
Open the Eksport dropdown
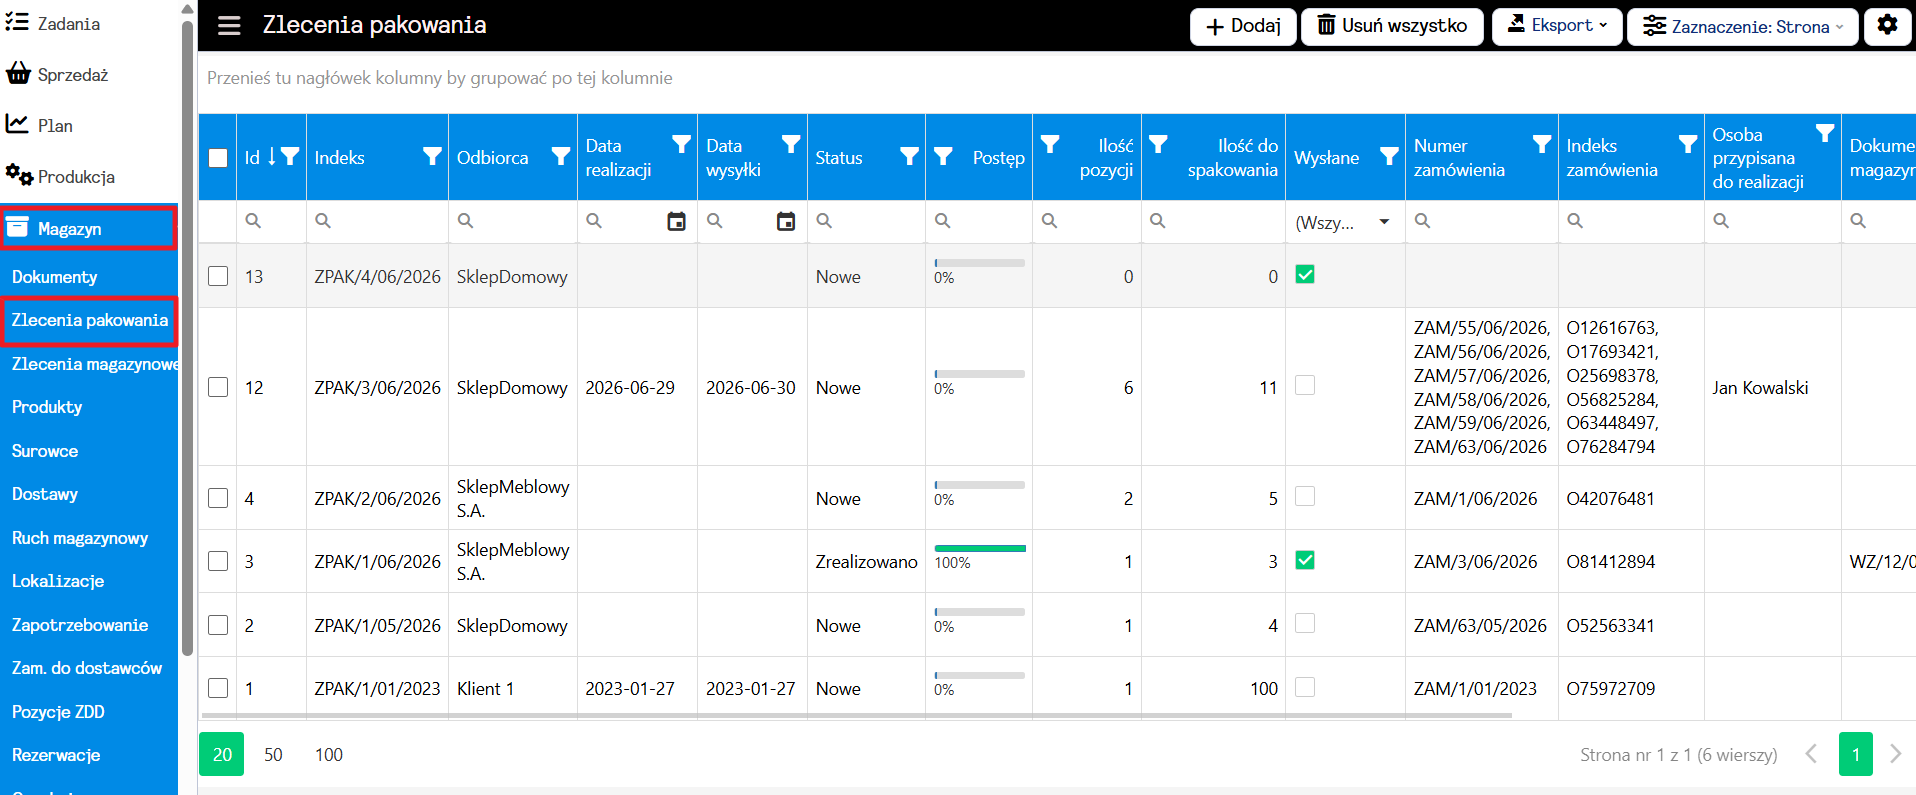pyautogui.click(x=1557, y=26)
